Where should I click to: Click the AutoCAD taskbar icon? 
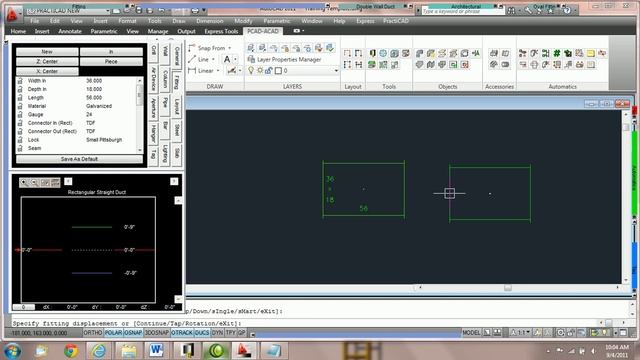click(244, 350)
